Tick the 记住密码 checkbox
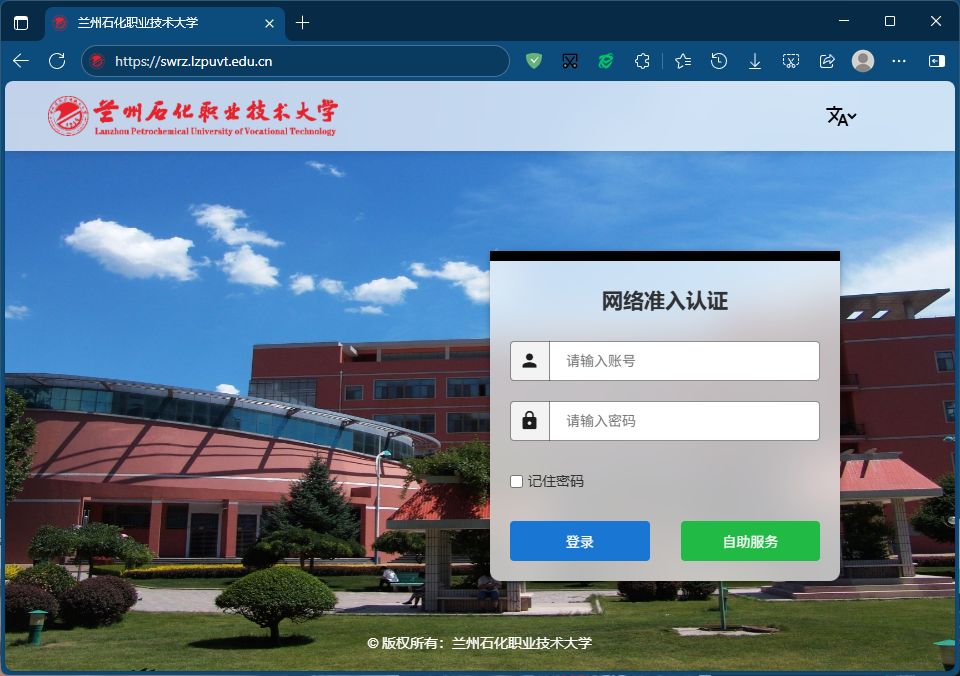The width and height of the screenshot is (960, 676). click(517, 481)
